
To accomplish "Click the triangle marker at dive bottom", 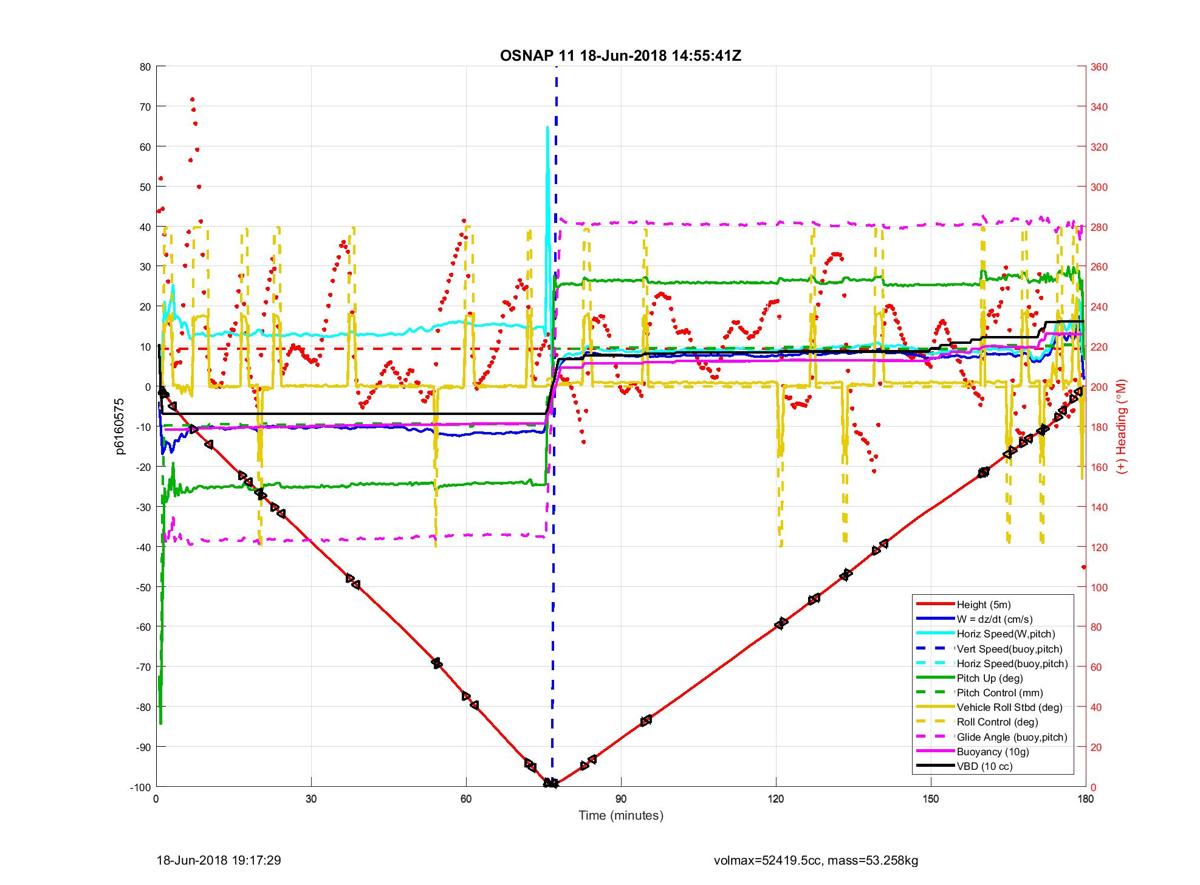I will pos(551,783).
